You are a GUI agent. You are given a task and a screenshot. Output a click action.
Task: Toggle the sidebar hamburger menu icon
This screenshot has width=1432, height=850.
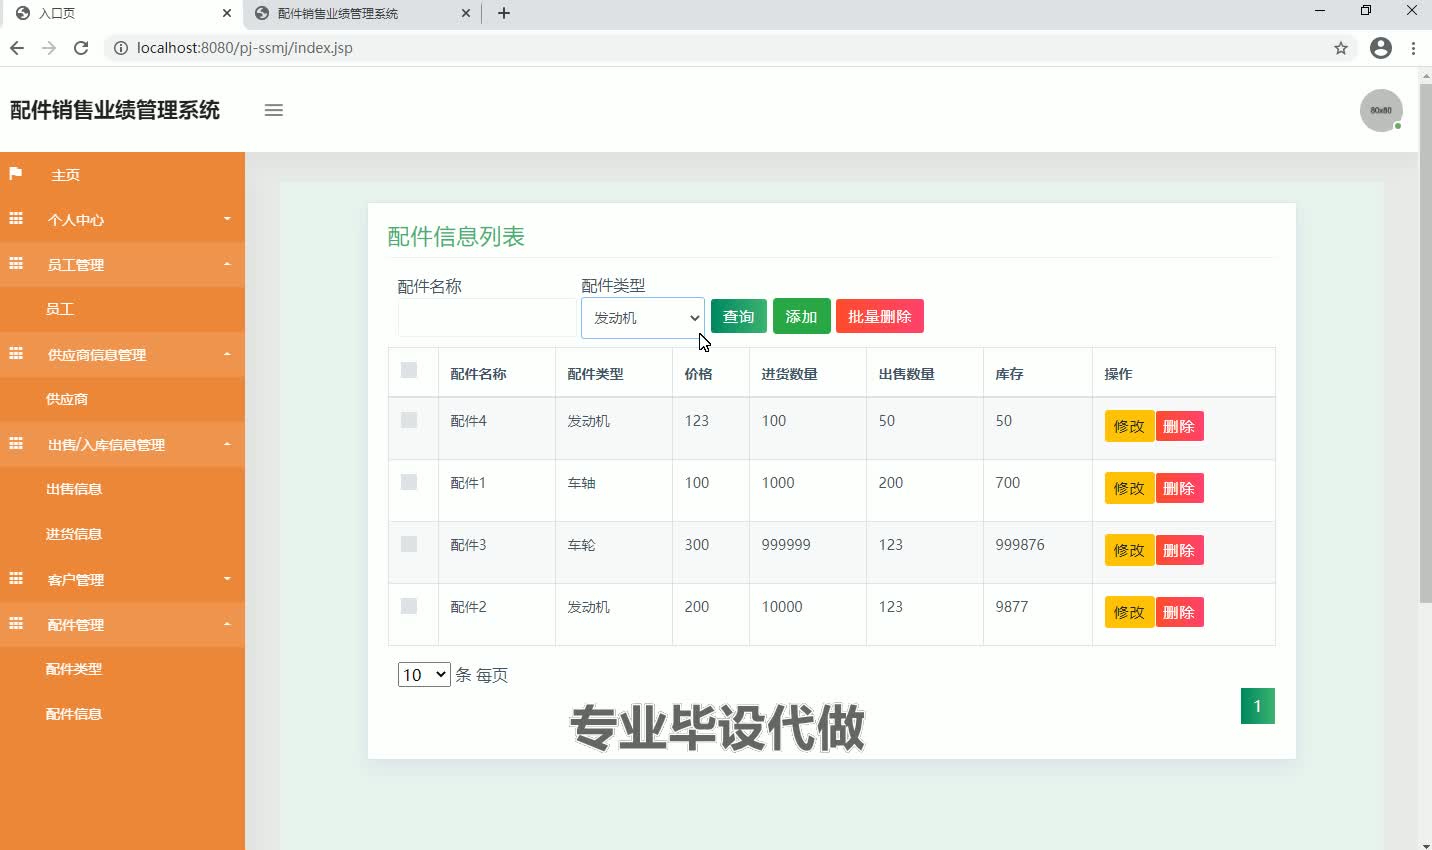point(273,110)
